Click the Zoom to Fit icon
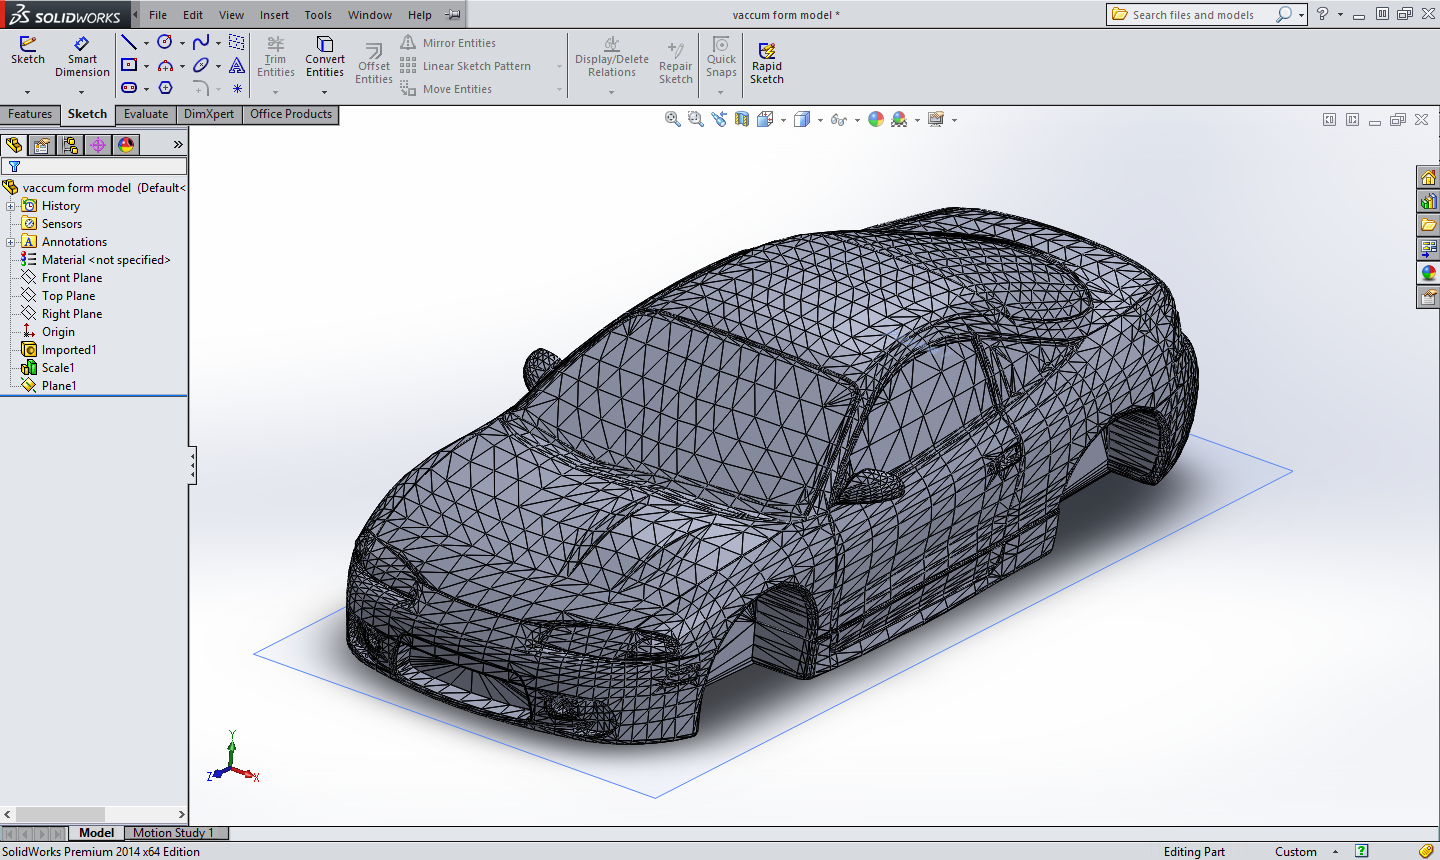Image resolution: width=1440 pixels, height=860 pixels. [x=672, y=119]
